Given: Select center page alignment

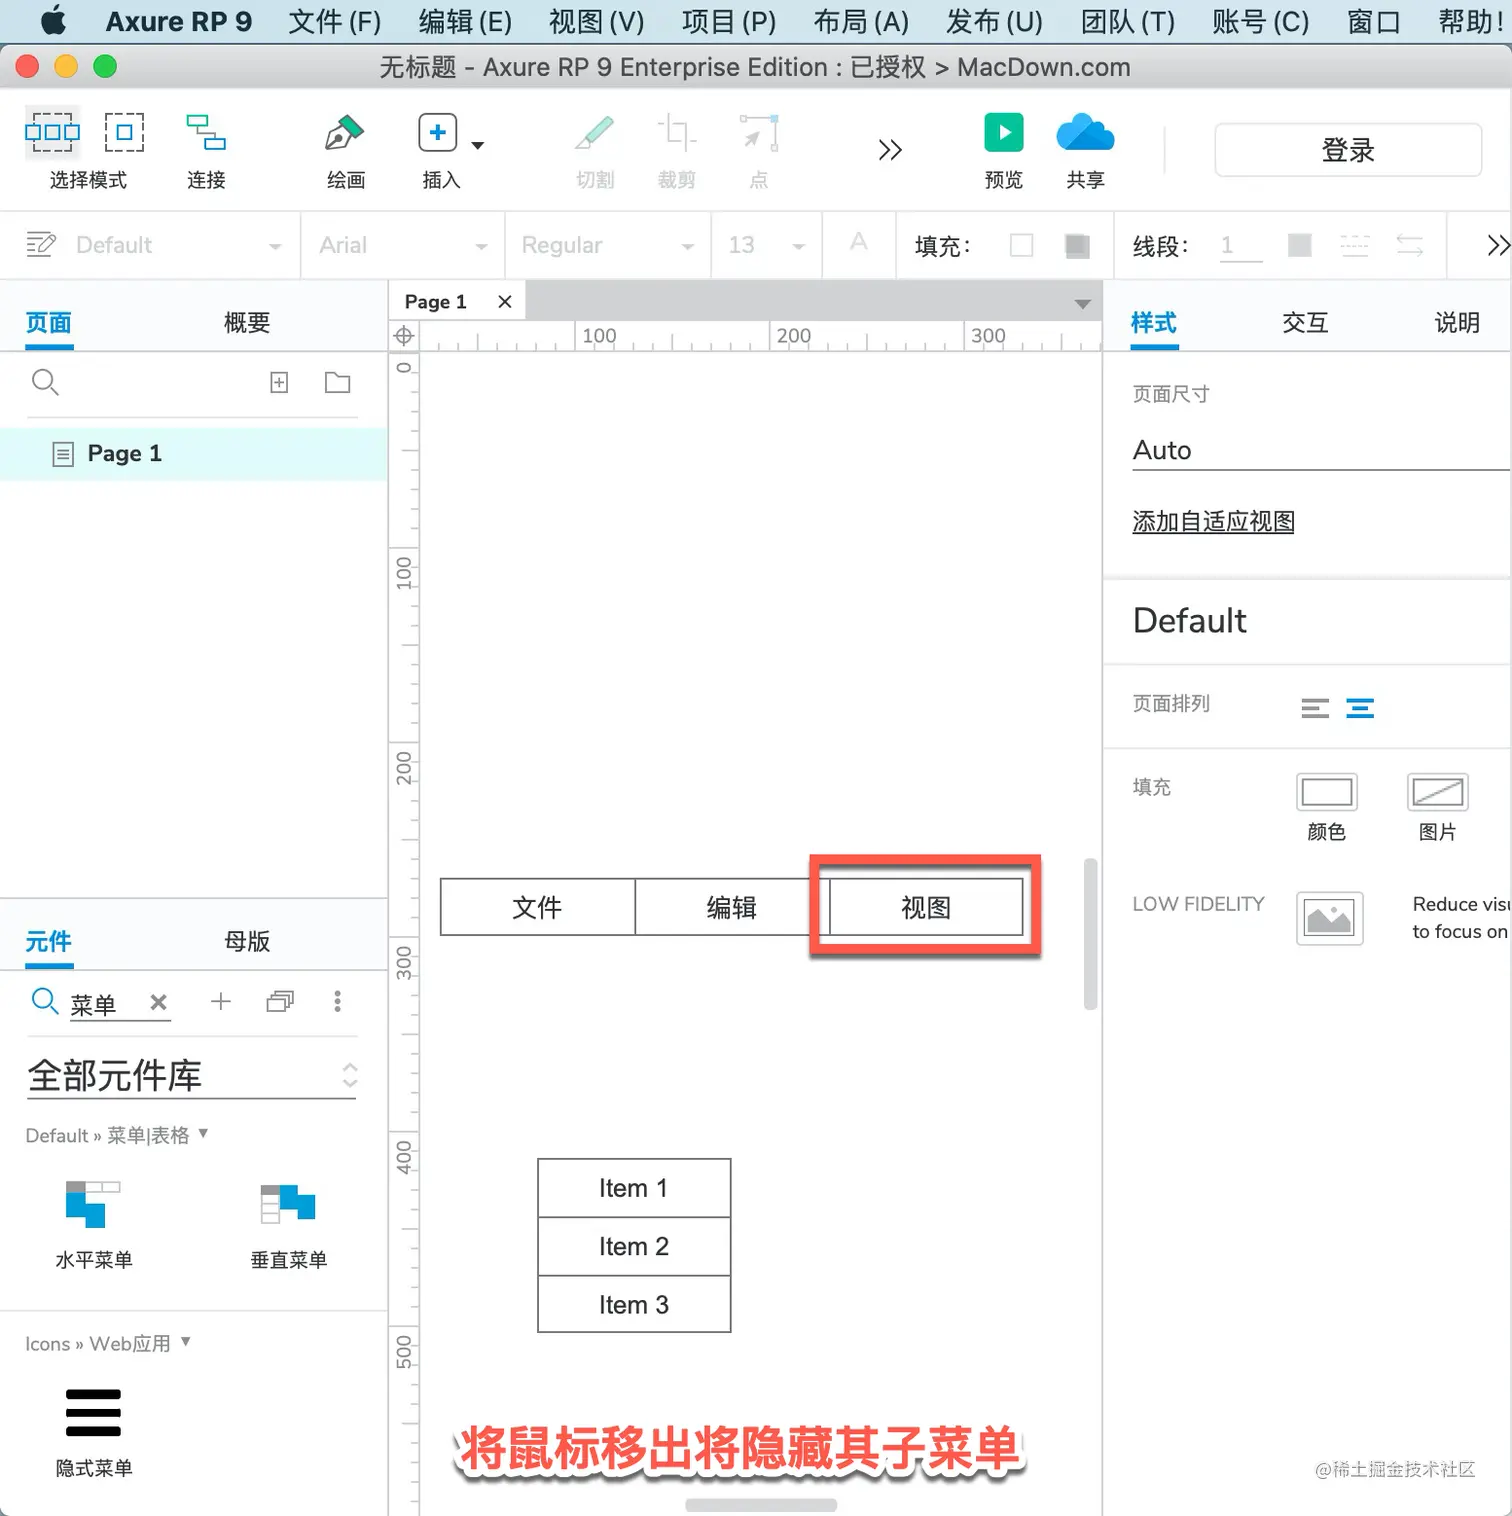Looking at the screenshot, I should pyautogui.click(x=1360, y=709).
